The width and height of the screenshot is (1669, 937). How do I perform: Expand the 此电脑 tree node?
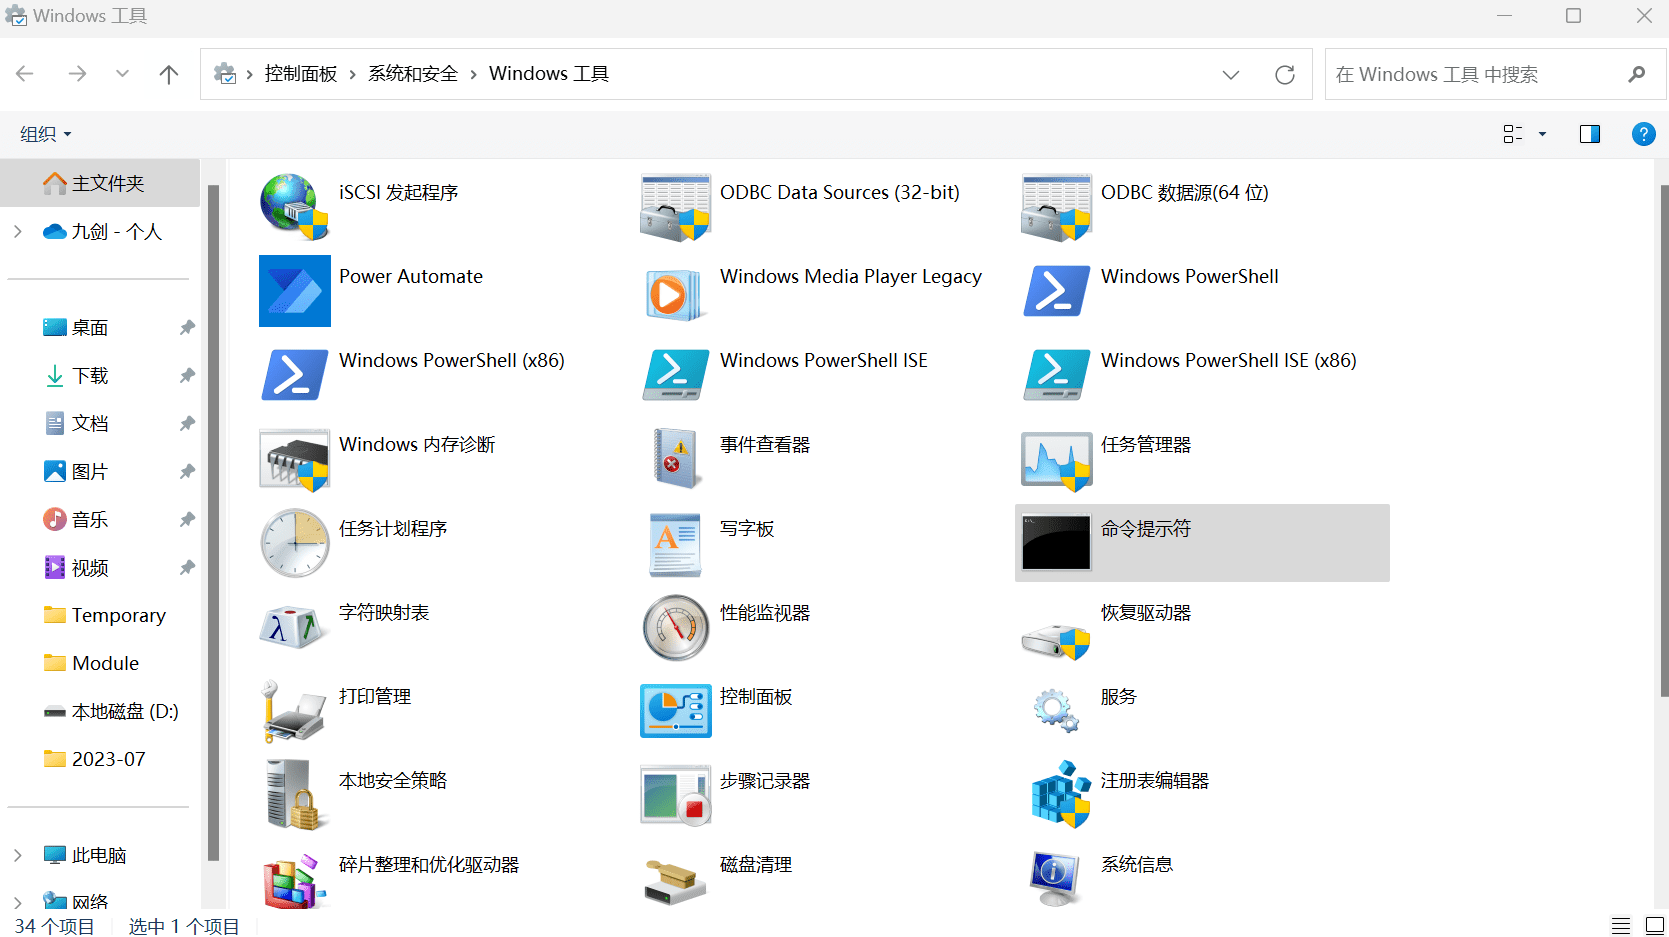click(x=18, y=855)
